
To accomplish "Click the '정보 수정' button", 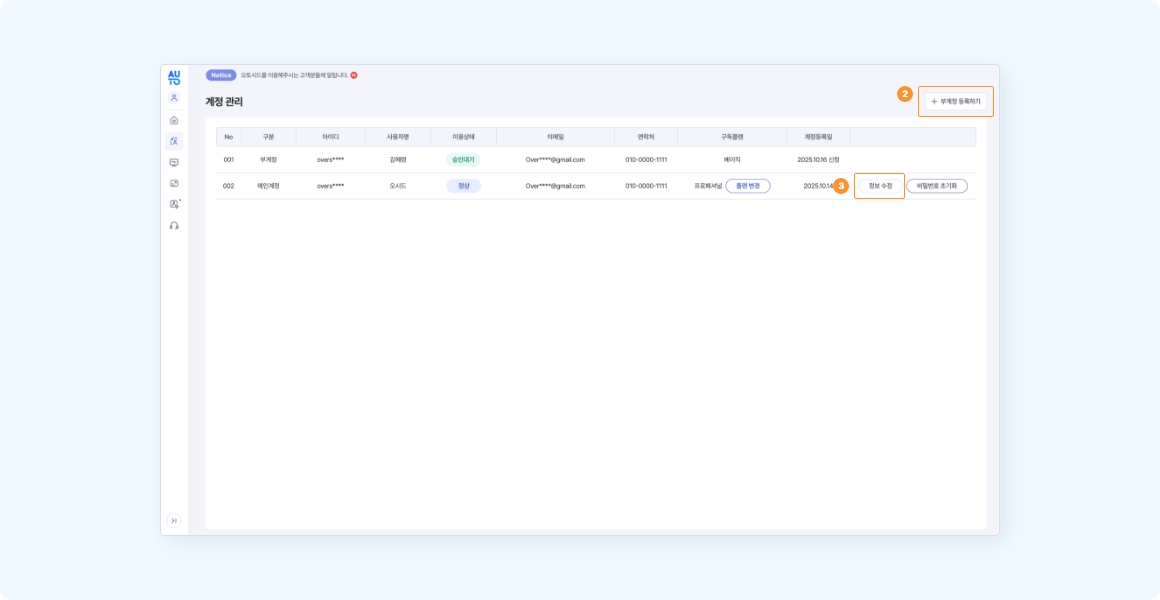I will [880, 186].
